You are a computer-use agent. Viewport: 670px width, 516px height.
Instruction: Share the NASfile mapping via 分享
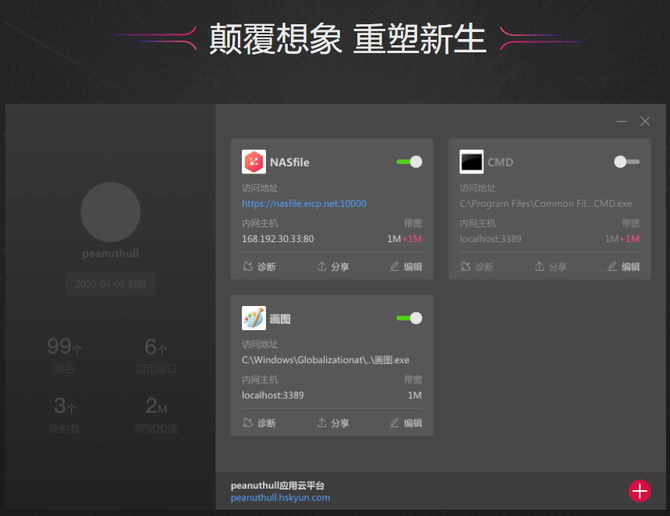pos(333,267)
